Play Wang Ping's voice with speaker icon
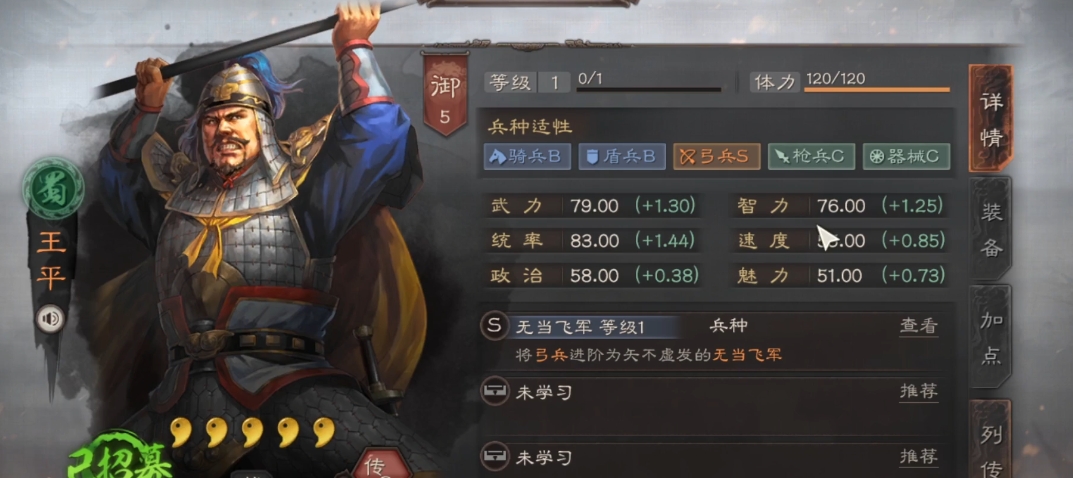 [50, 319]
